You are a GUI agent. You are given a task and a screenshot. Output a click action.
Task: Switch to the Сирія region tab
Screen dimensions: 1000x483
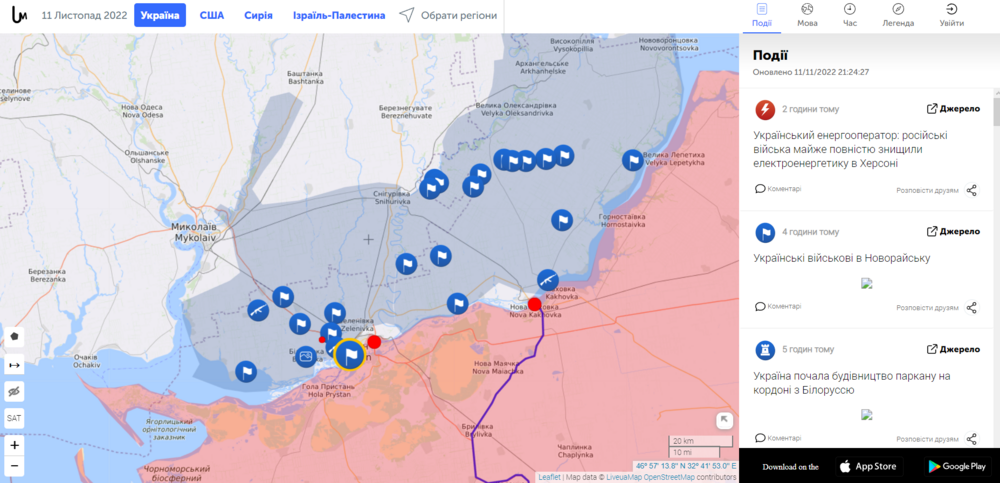click(x=258, y=15)
